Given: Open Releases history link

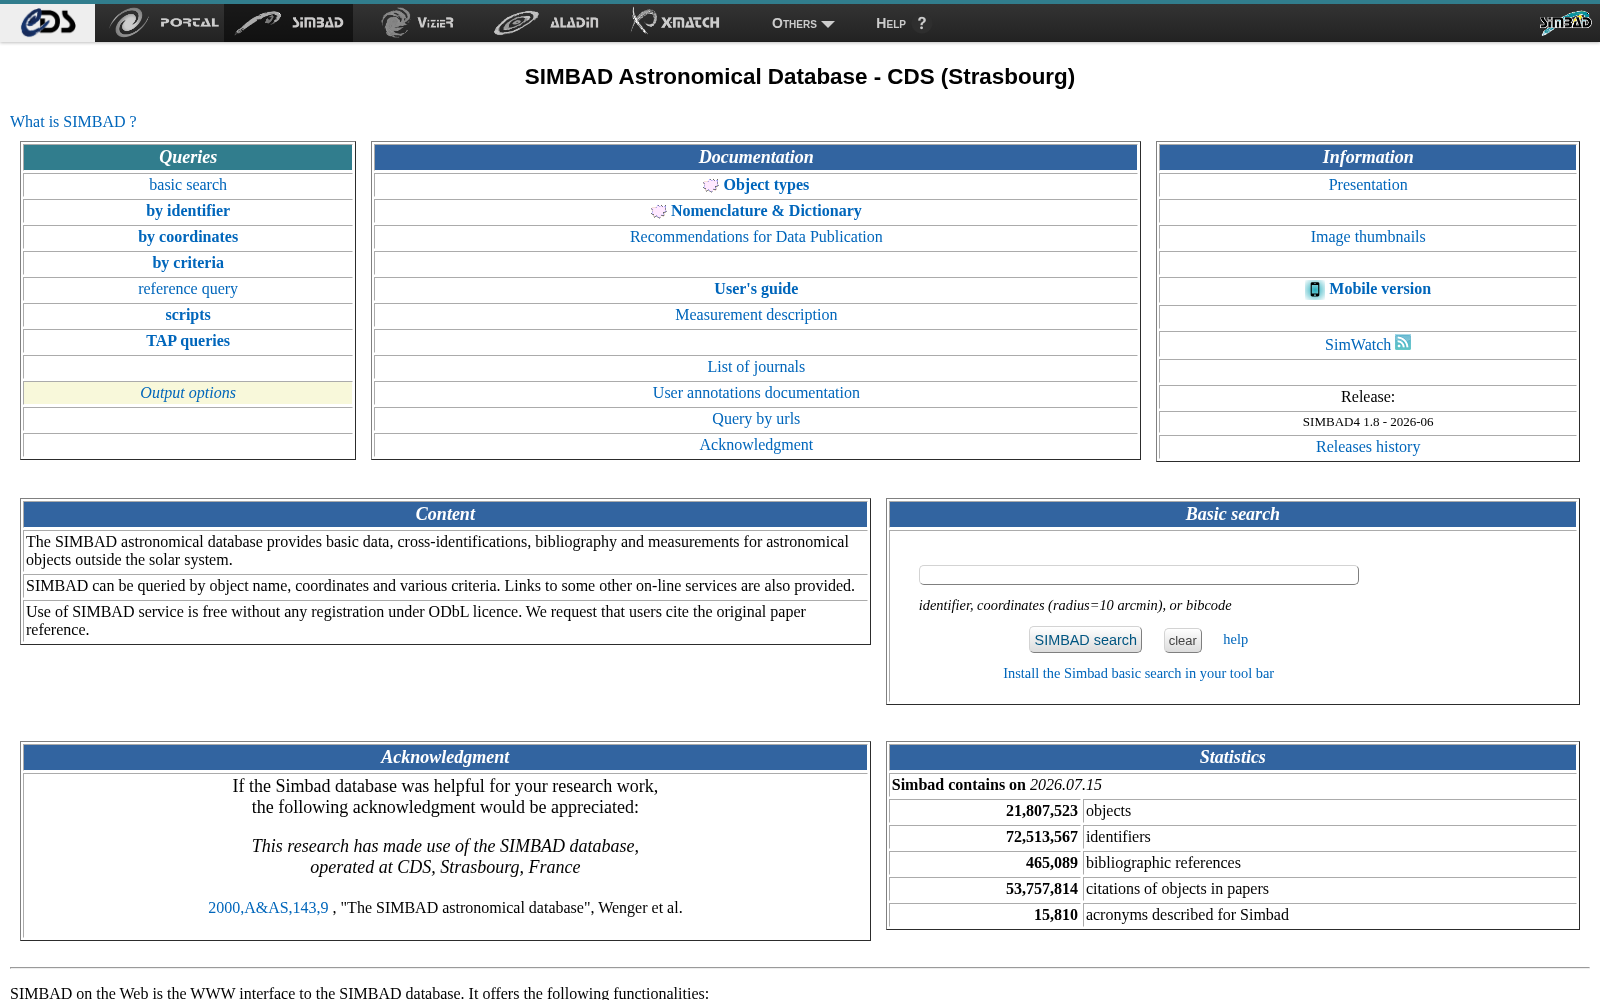Looking at the screenshot, I should pyautogui.click(x=1368, y=447).
